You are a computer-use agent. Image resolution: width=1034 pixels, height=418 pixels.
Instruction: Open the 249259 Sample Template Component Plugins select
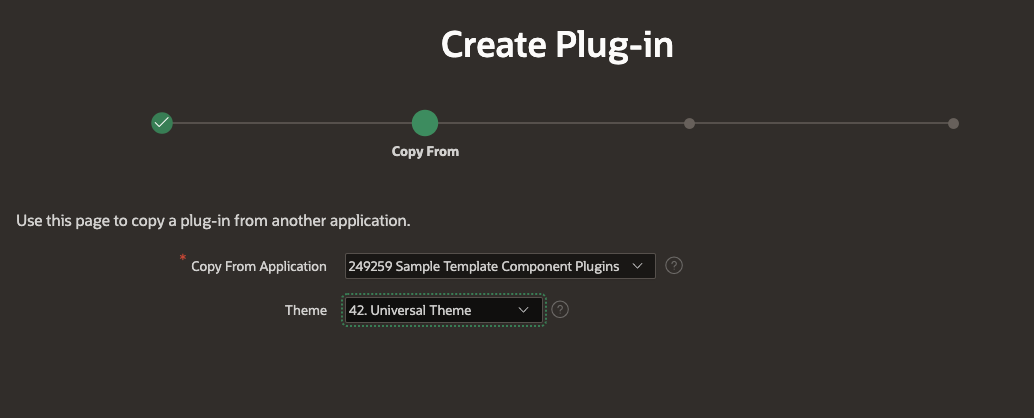[485, 266]
